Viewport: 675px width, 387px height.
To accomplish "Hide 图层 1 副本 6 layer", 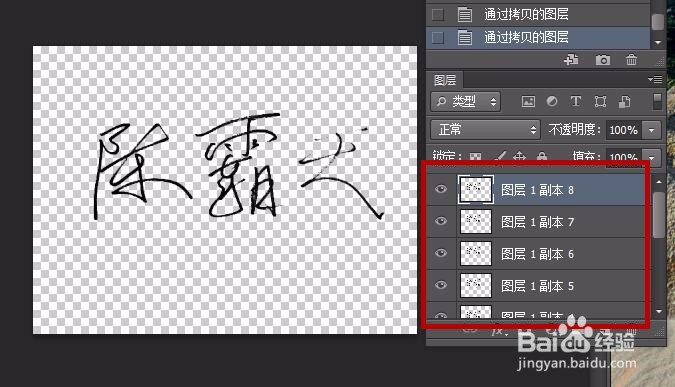I will tap(441, 253).
